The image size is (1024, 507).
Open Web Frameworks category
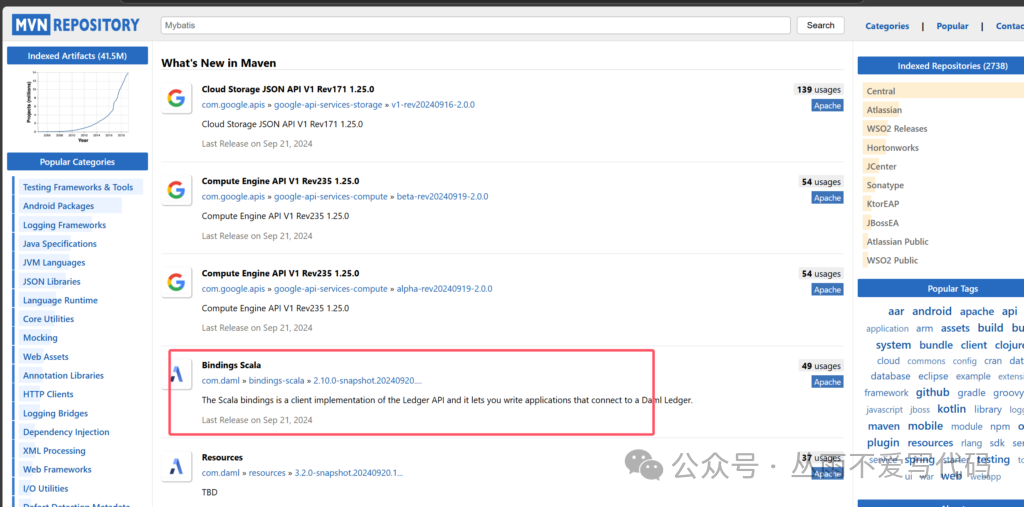pos(57,469)
